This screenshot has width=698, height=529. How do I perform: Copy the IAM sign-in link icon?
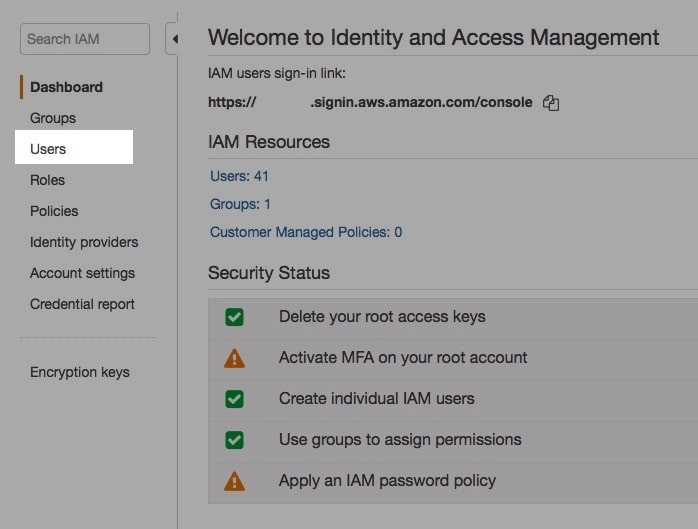551,103
